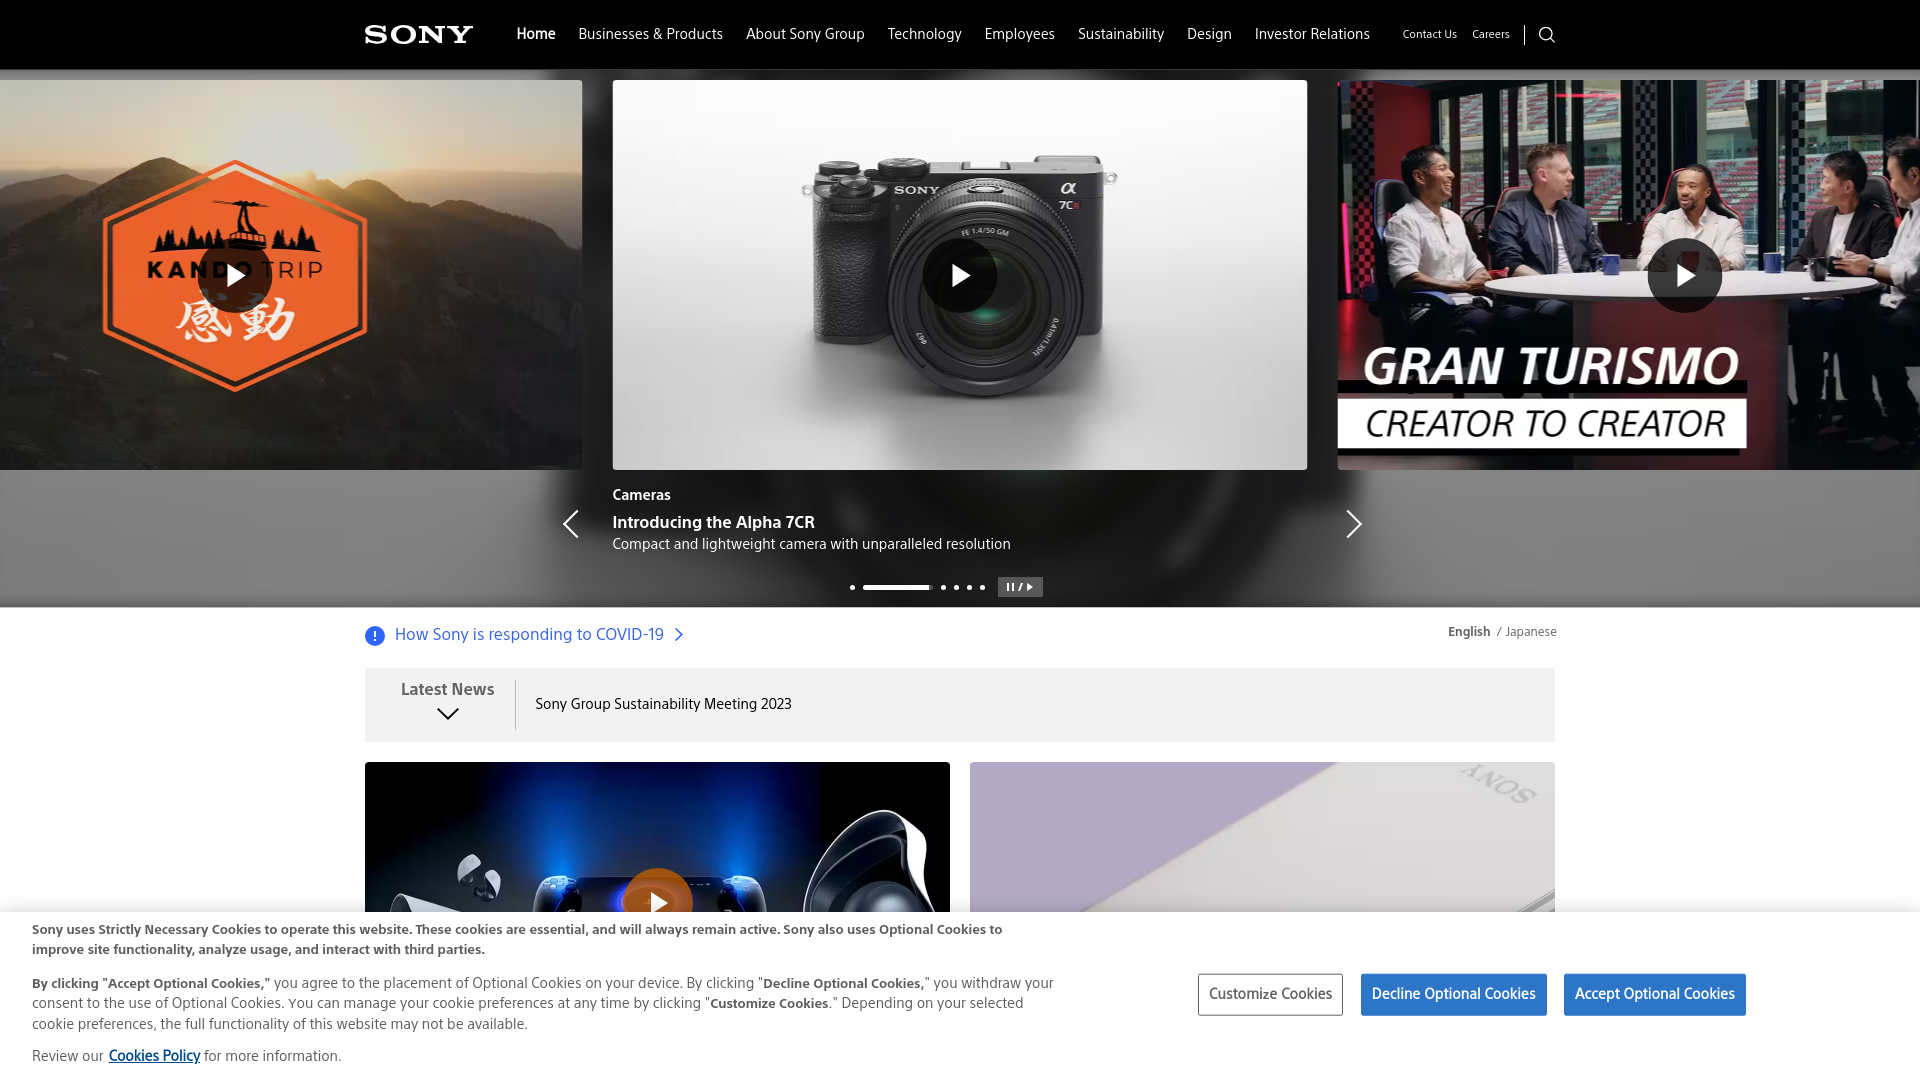Click Accept Optional Cookies button
Screen dimensions: 1920x1080
1654,994
